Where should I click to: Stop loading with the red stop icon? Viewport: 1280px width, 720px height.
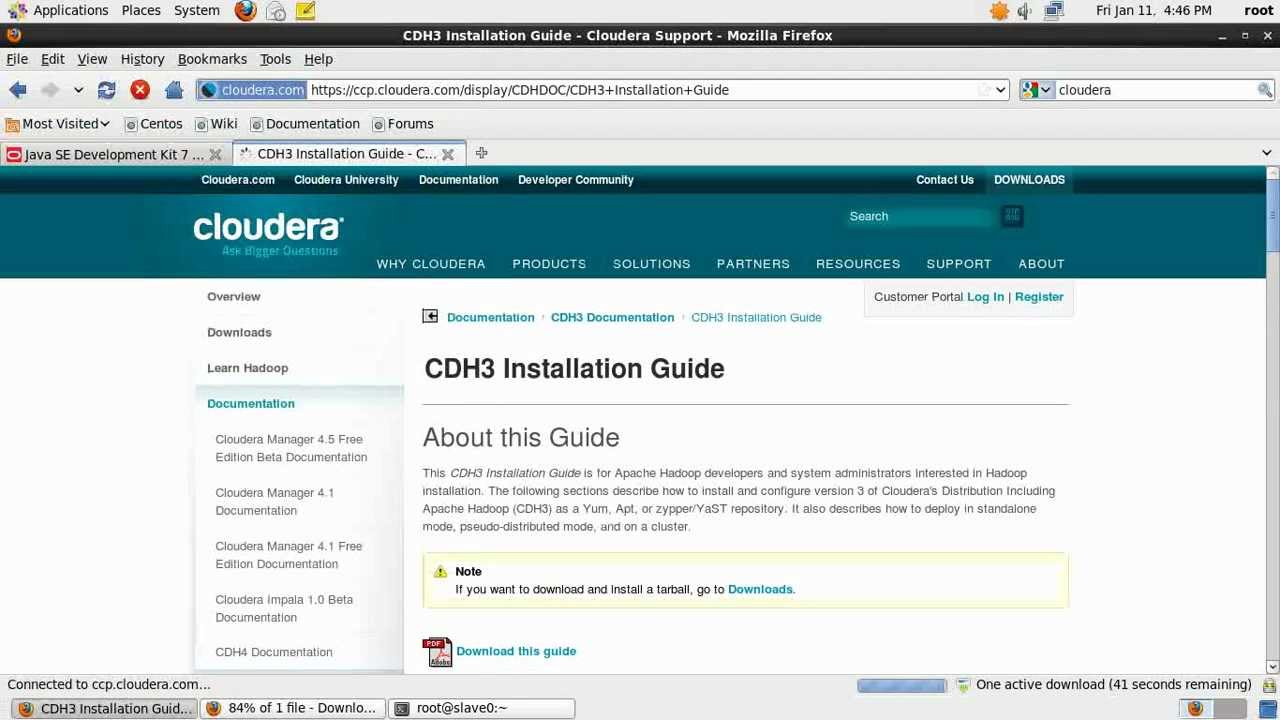(x=140, y=90)
